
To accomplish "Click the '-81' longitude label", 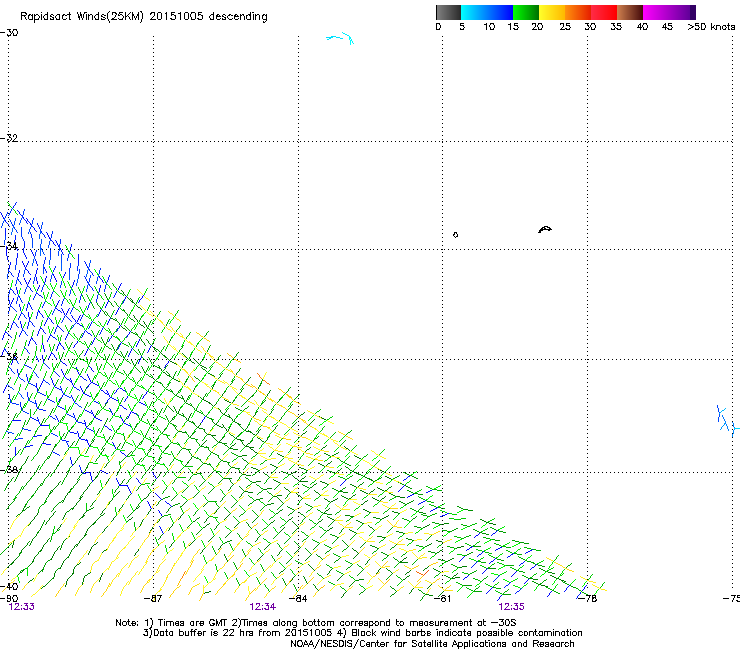I will click(x=442, y=599).
